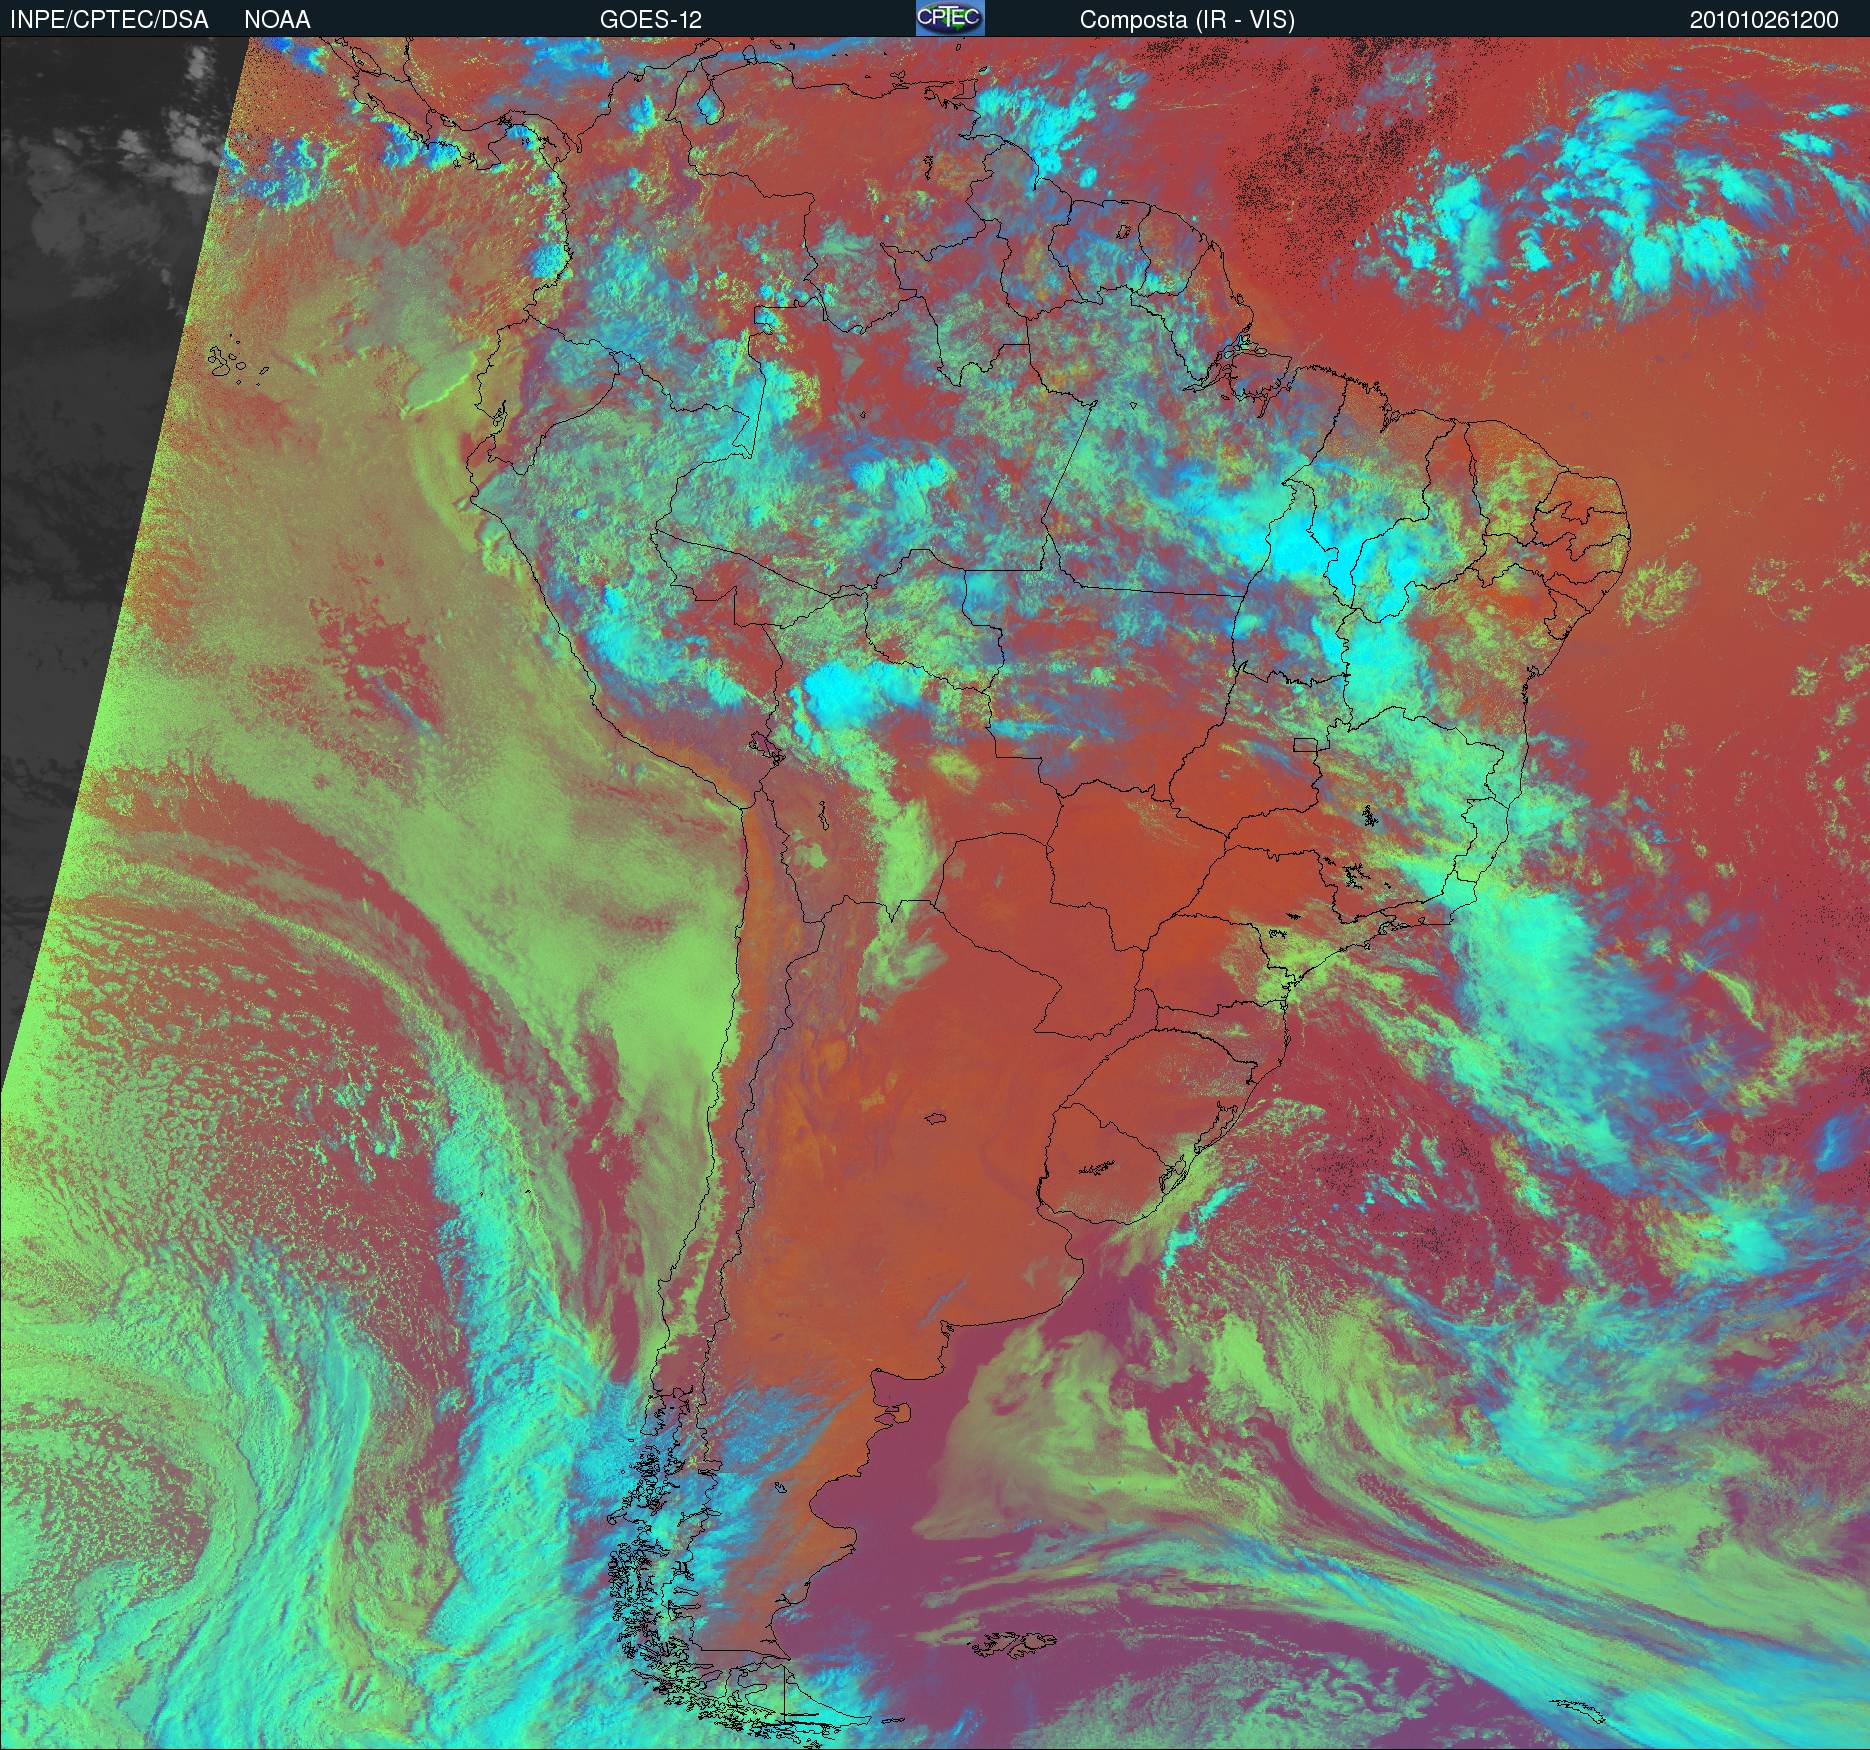Click the GOES-12 satellite label
The height and width of the screenshot is (1750, 1870).
[x=650, y=20]
